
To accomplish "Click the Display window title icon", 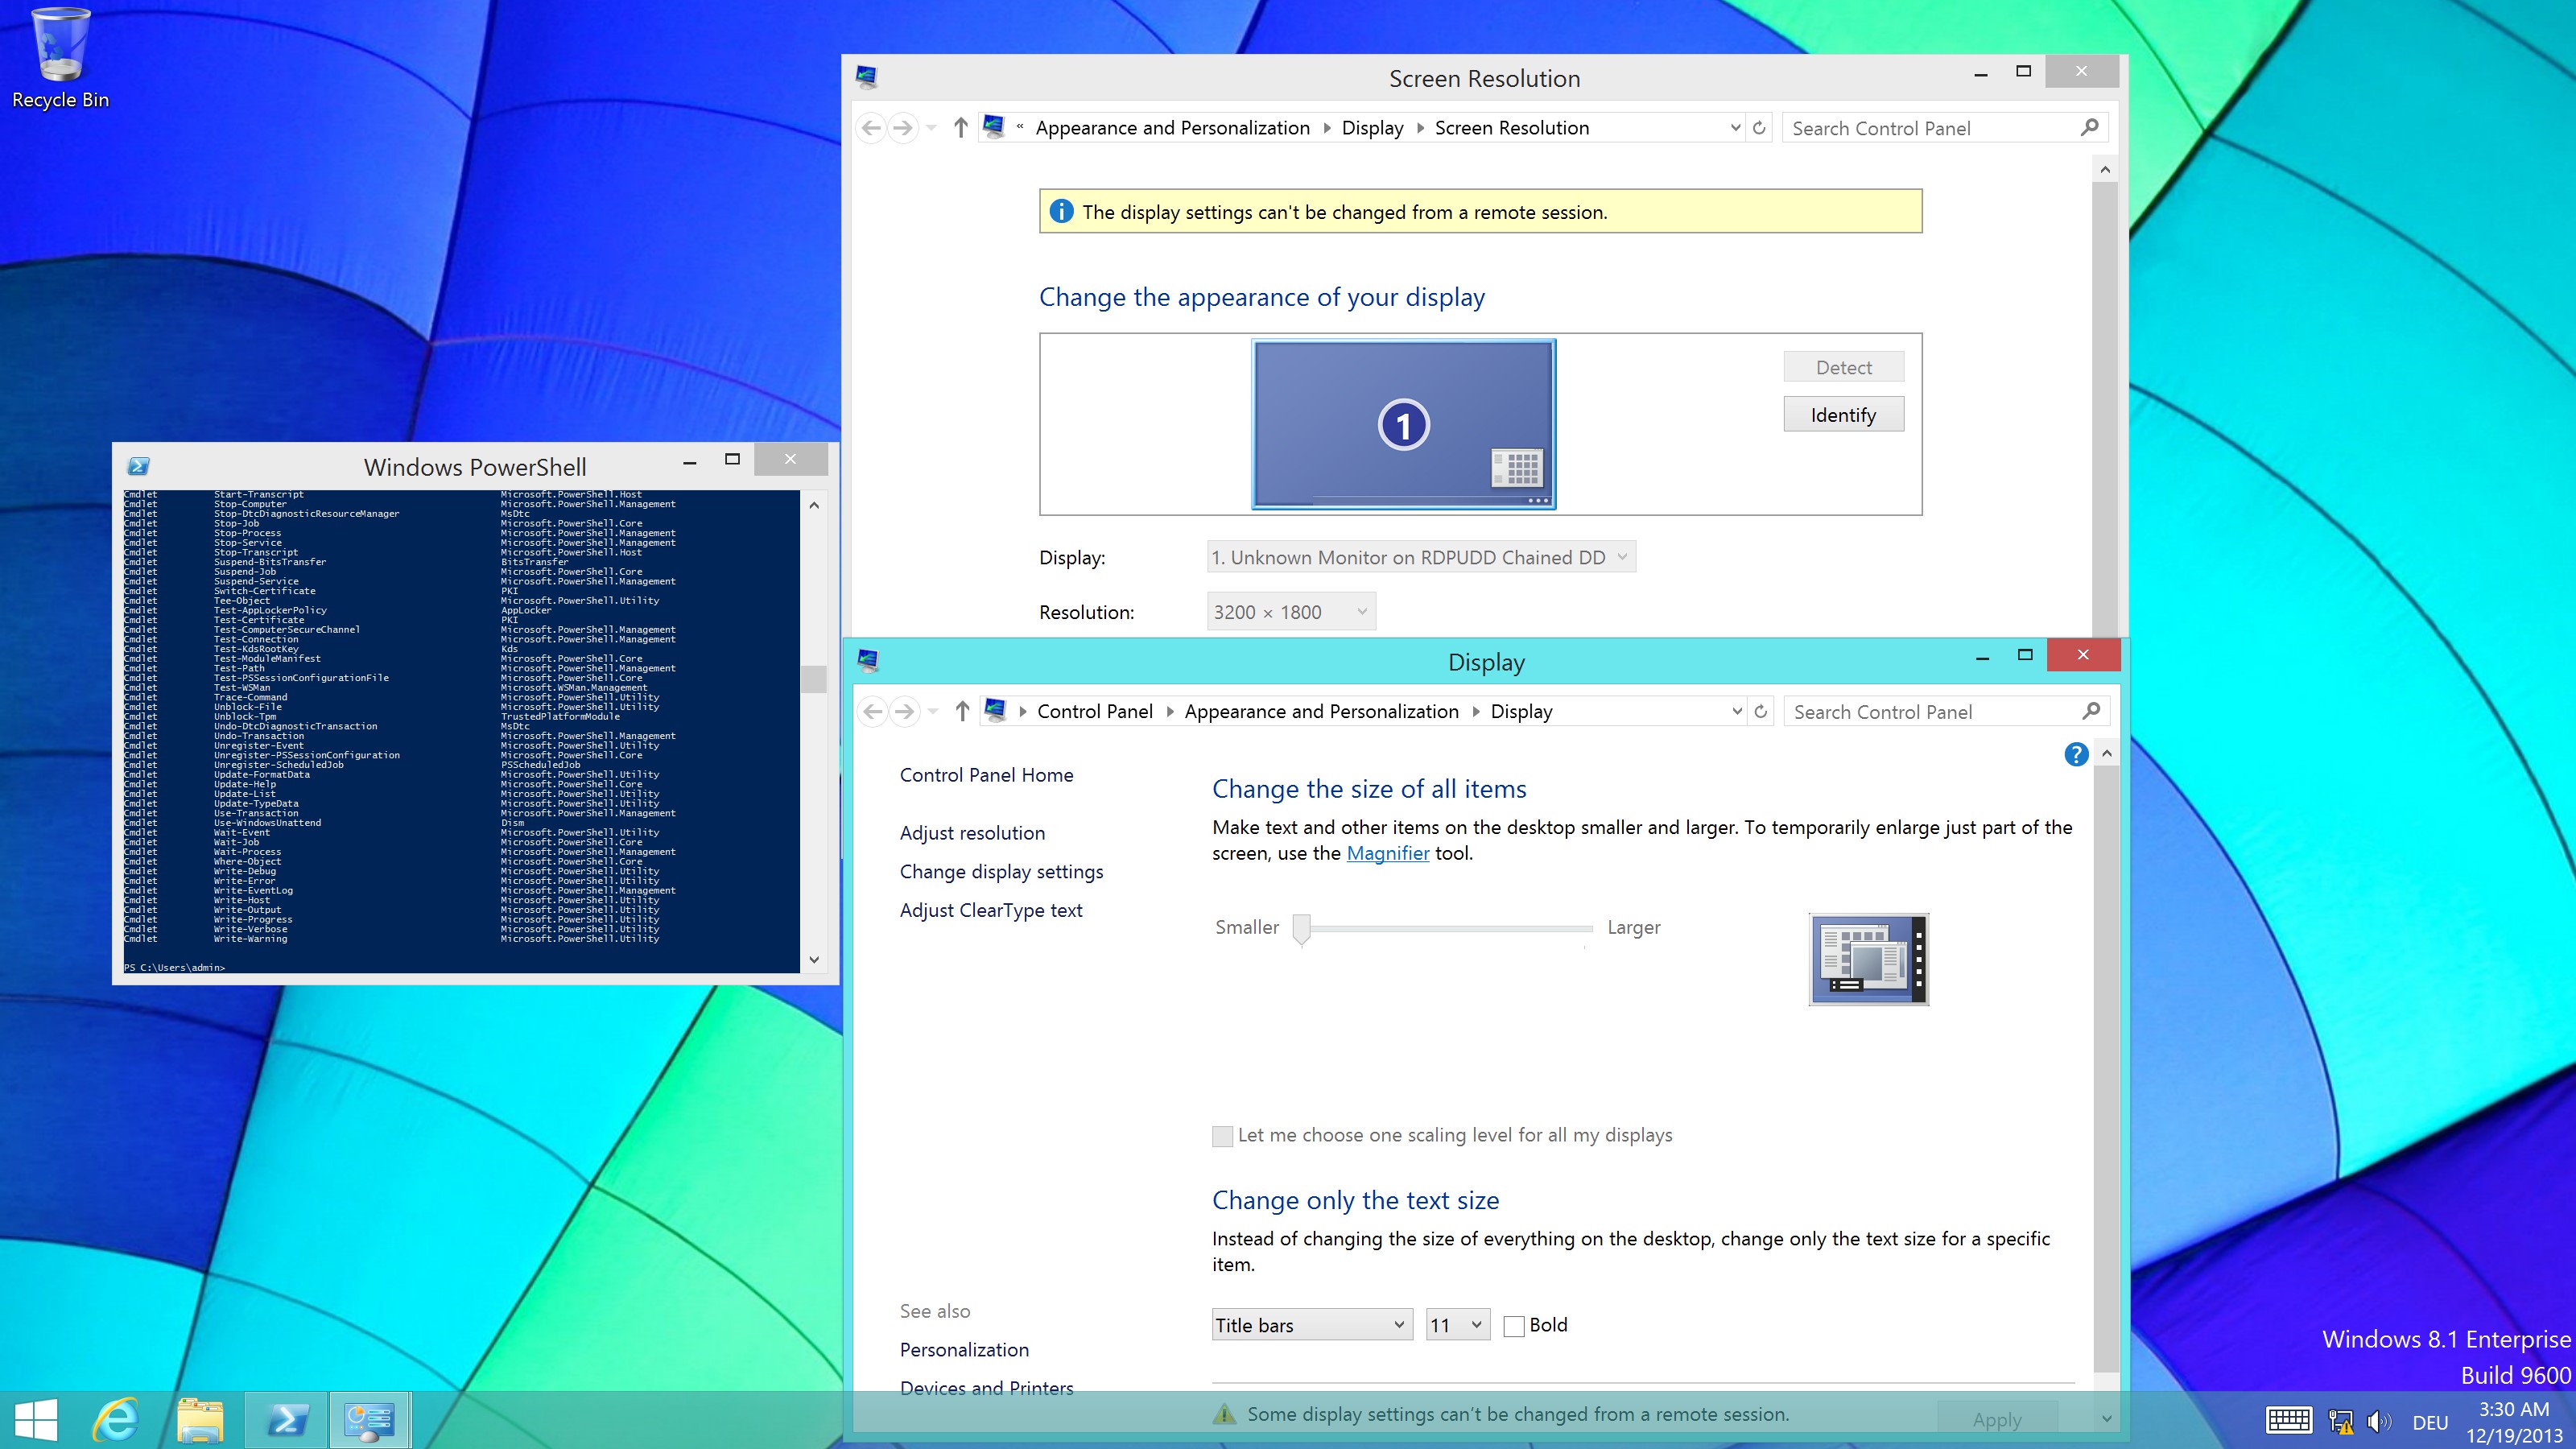I will [x=868, y=660].
